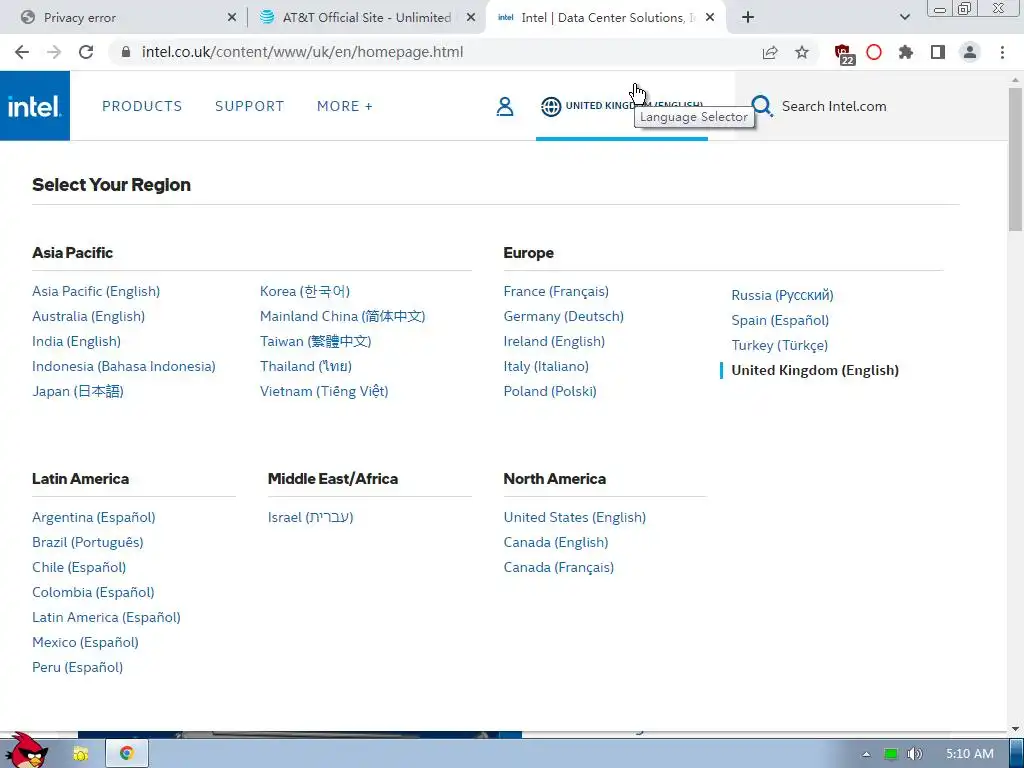
Task: Open the PRODUCTS menu
Action: 142,106
